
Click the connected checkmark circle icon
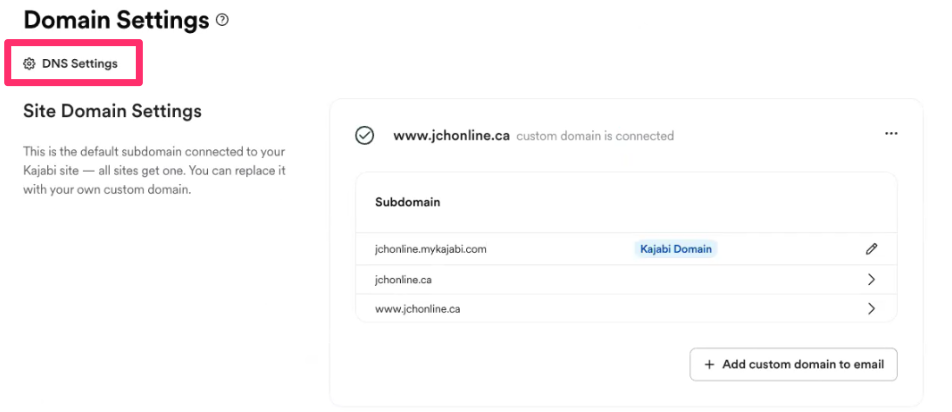tap(365, 135)
